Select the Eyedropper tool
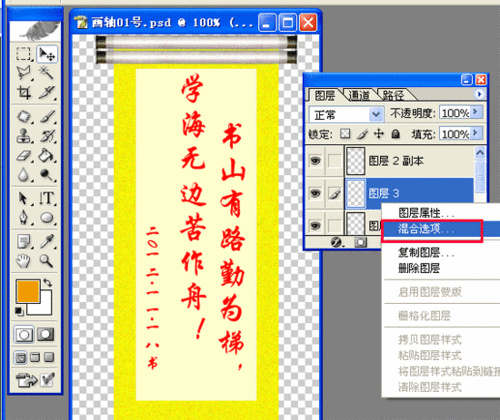Screen dimensions: 500x420 [47, 242]
